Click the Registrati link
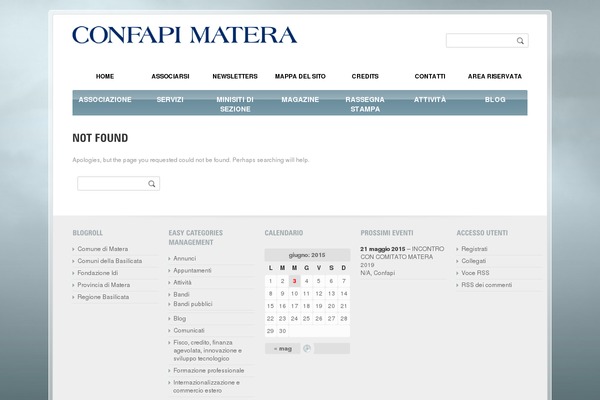The image size is (600, 400). 474,249
